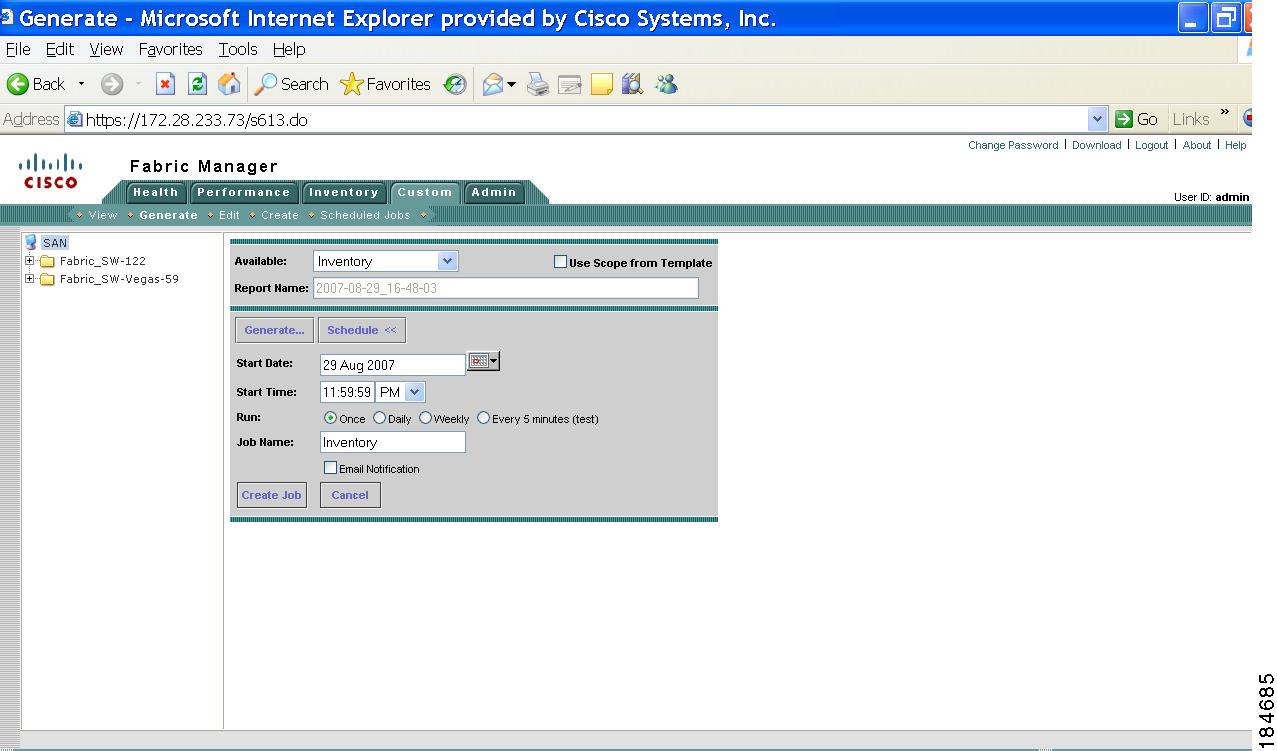Open the Edit menu
The height and width of the screenshot is (751, 1277).
pos(60,49)
